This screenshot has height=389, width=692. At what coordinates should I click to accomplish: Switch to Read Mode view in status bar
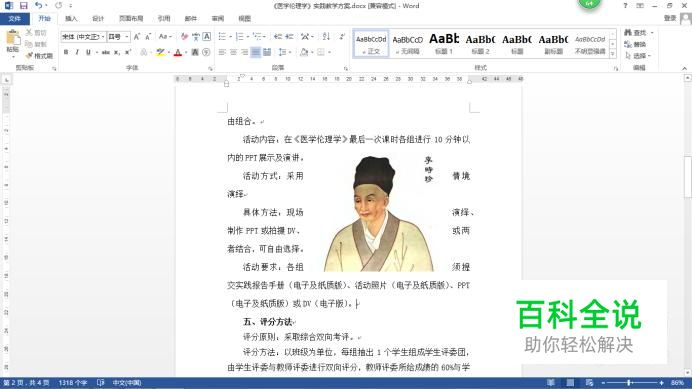pos(551,383)
